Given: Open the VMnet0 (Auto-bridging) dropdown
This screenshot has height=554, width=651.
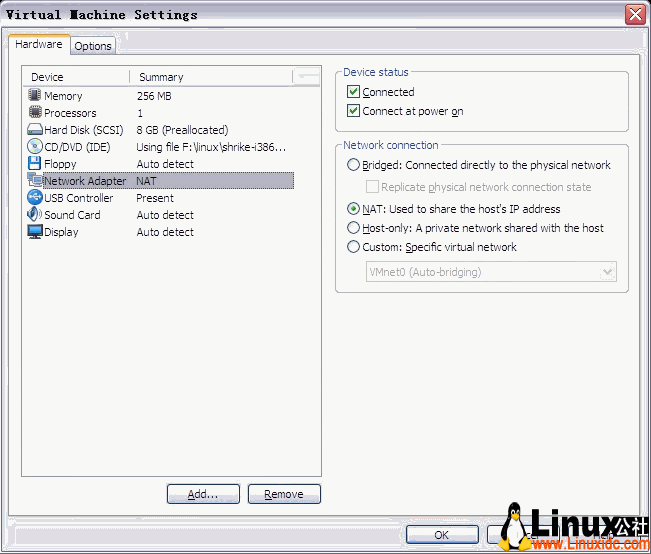Looking at the screenshot, I should (x=491, y=272).
